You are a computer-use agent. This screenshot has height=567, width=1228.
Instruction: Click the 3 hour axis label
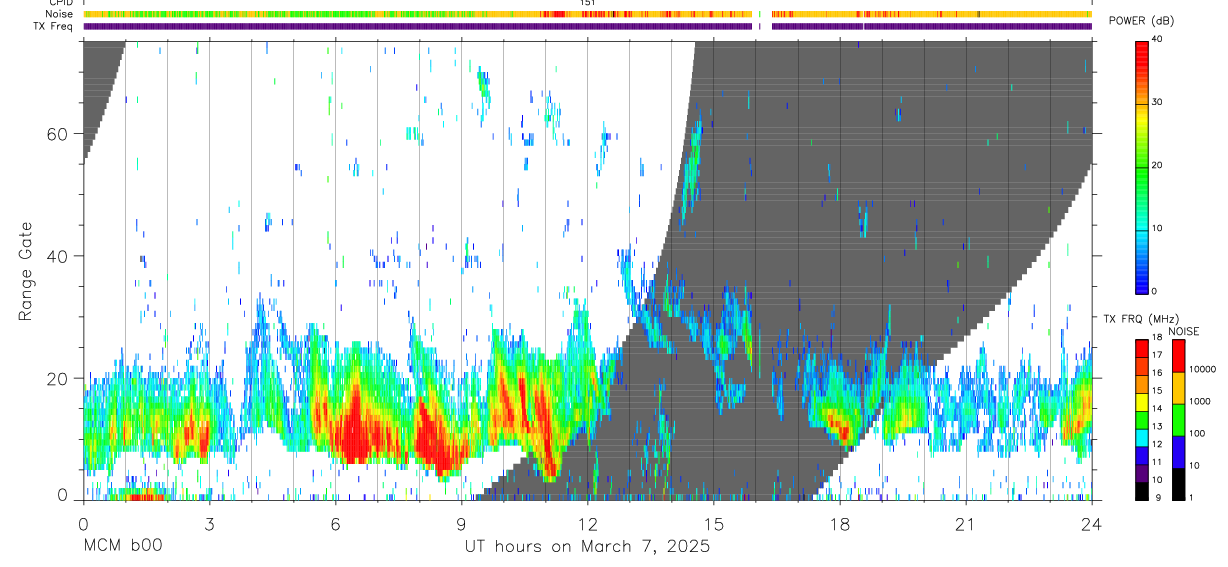click(209, 524)
